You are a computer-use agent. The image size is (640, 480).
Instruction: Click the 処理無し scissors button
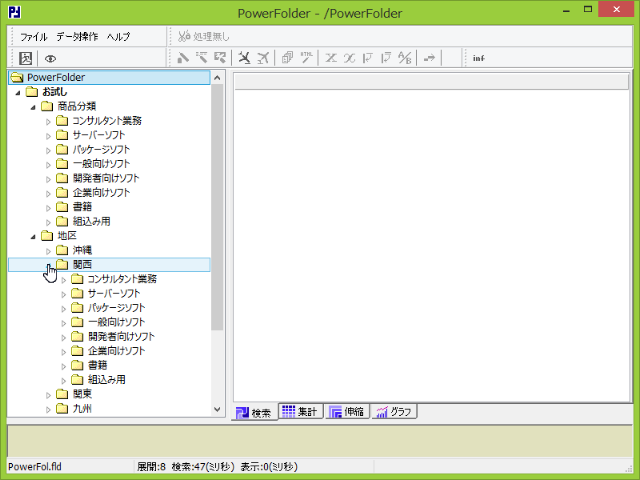pos(204,36)
